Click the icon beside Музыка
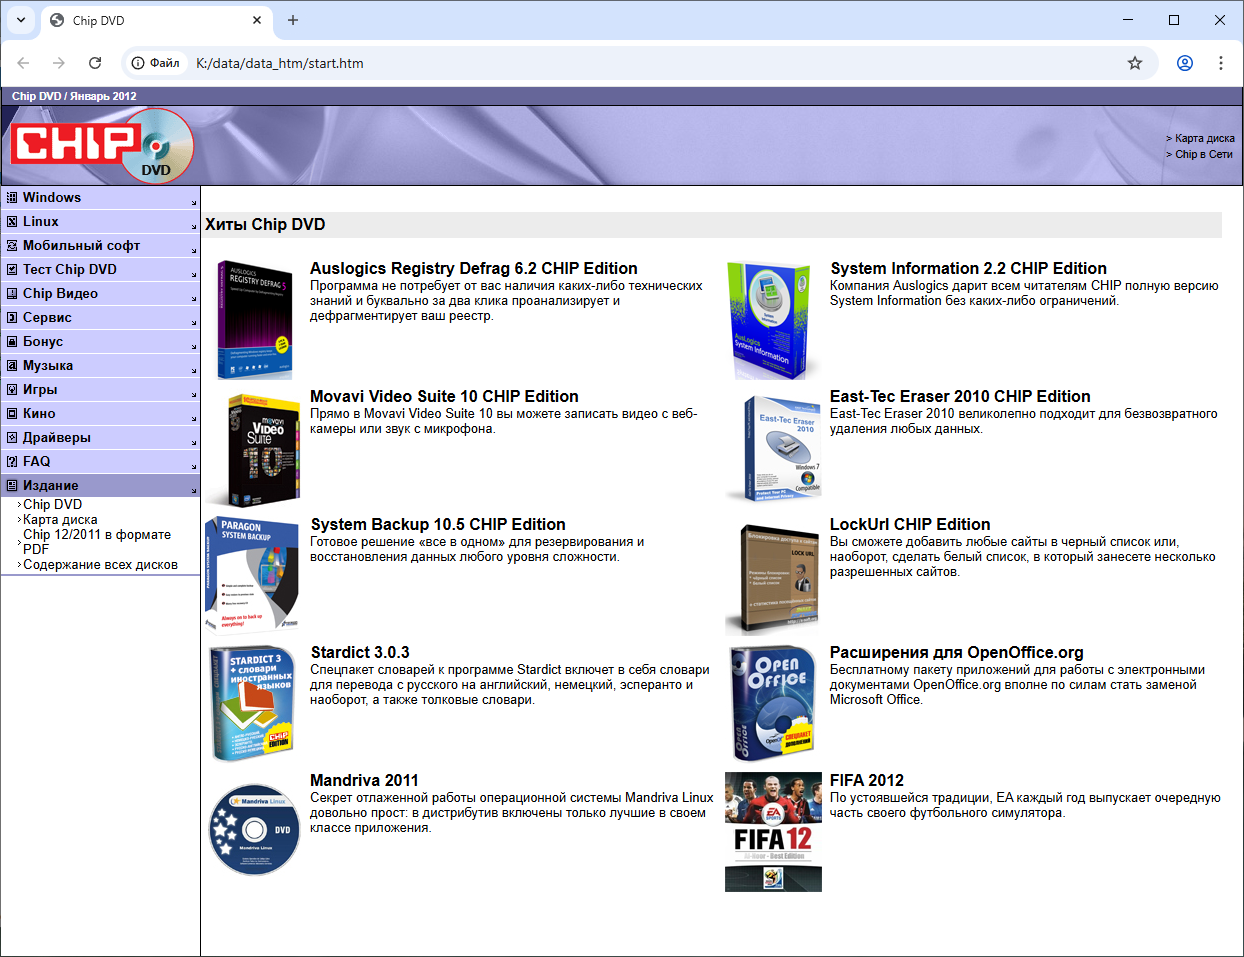The height and width of the screenshot is (957, 1244). click(12, 366)
